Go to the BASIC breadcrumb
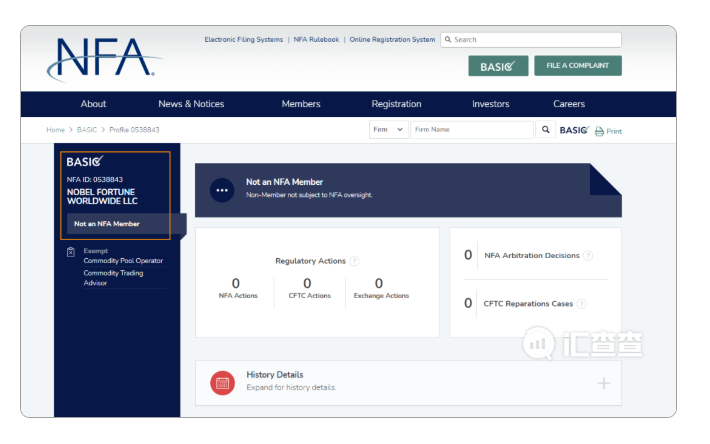 87,130
